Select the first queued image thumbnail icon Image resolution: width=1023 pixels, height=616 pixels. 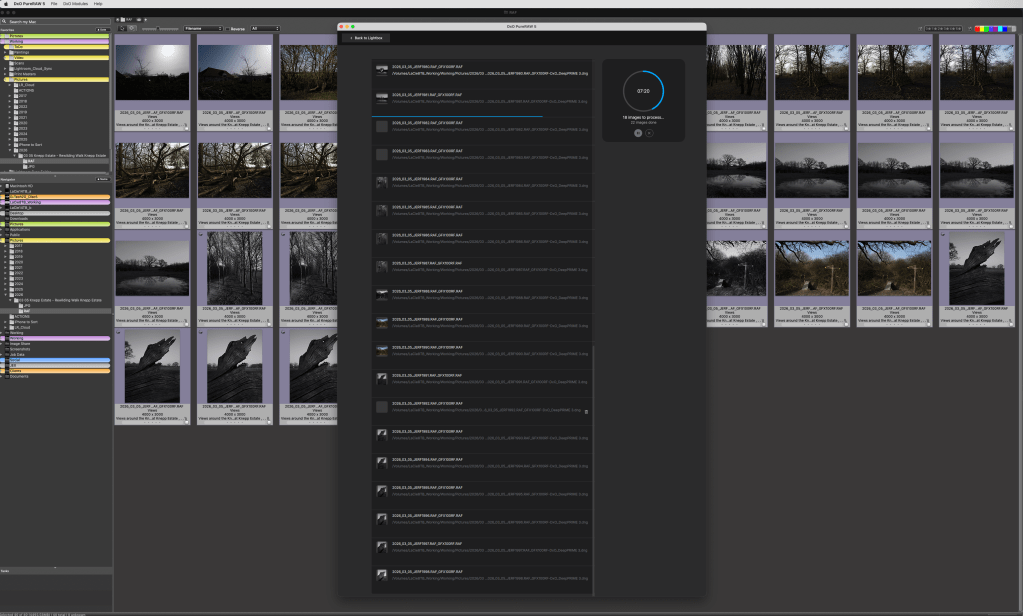[x=381, y=70]
